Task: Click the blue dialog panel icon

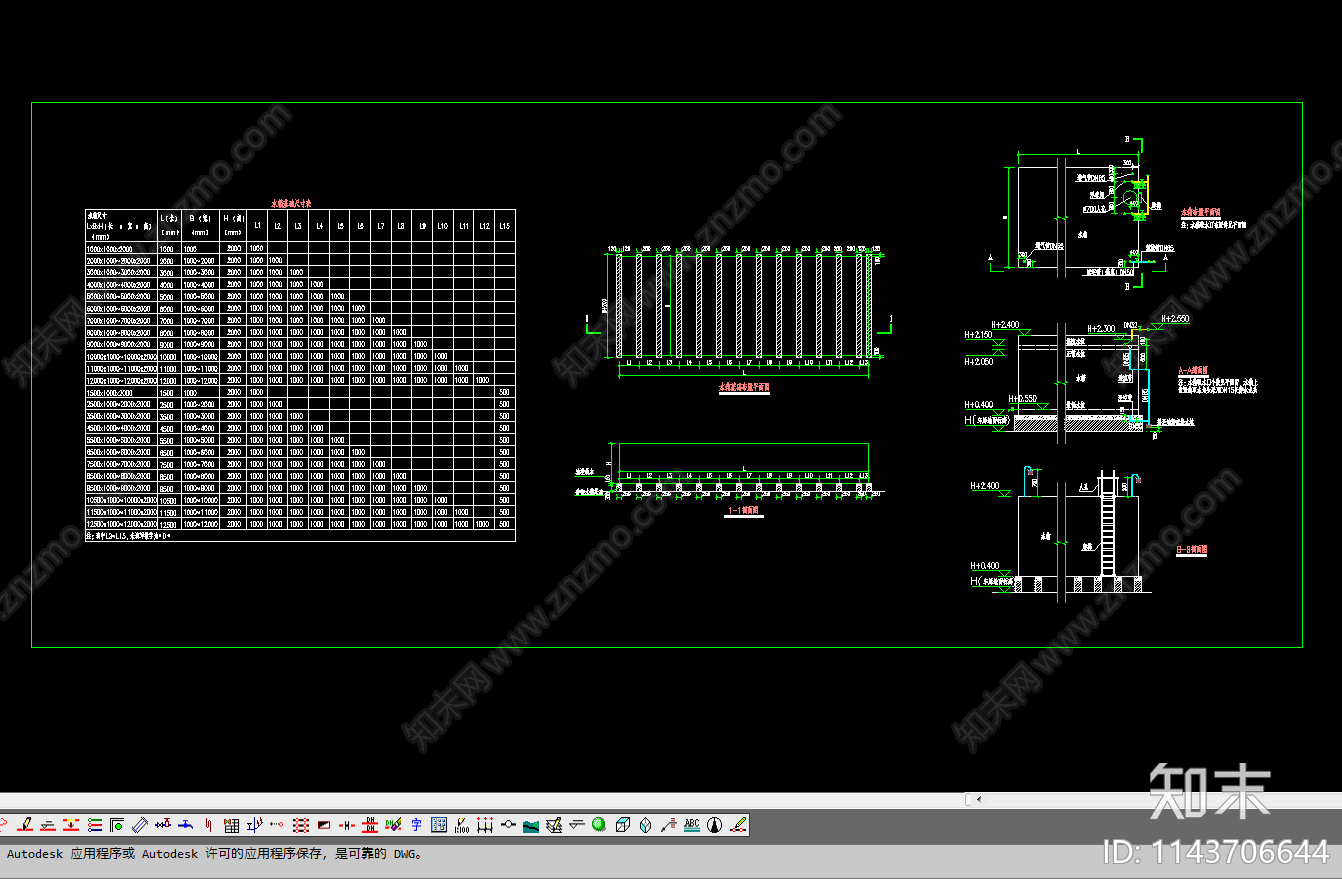Action: click(439, 825)
